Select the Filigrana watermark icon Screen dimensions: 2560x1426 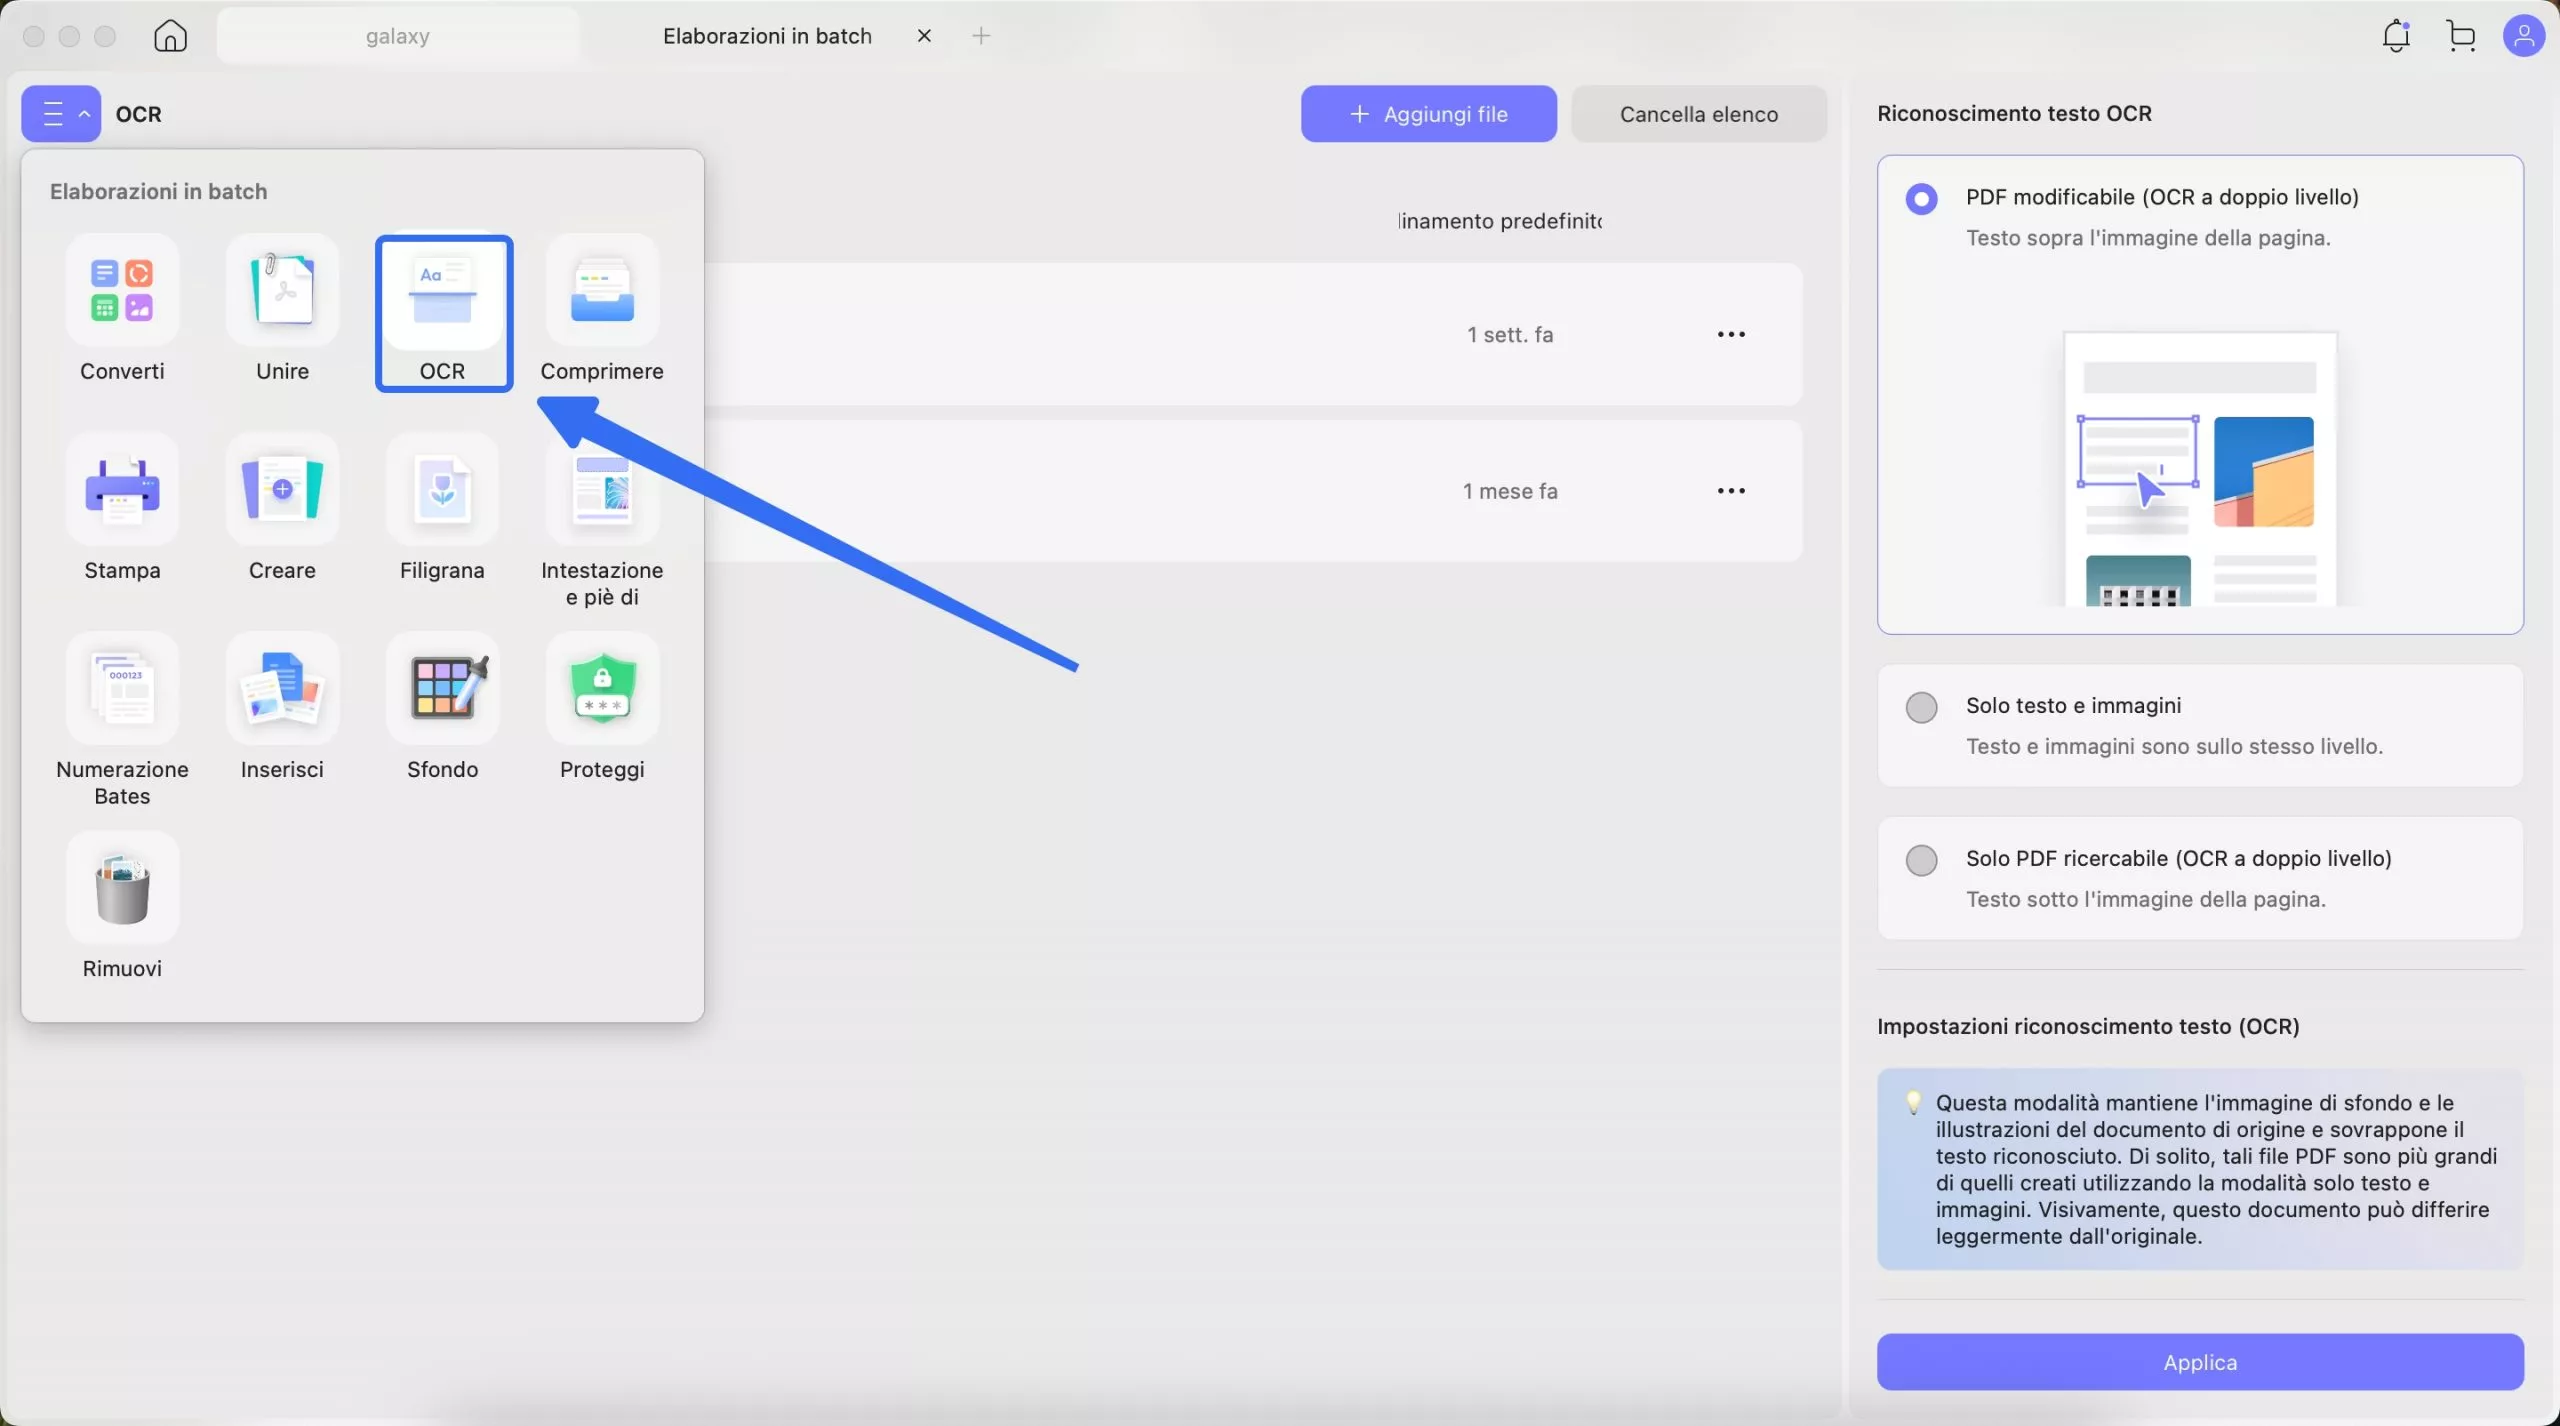click(x=442, y=490)
